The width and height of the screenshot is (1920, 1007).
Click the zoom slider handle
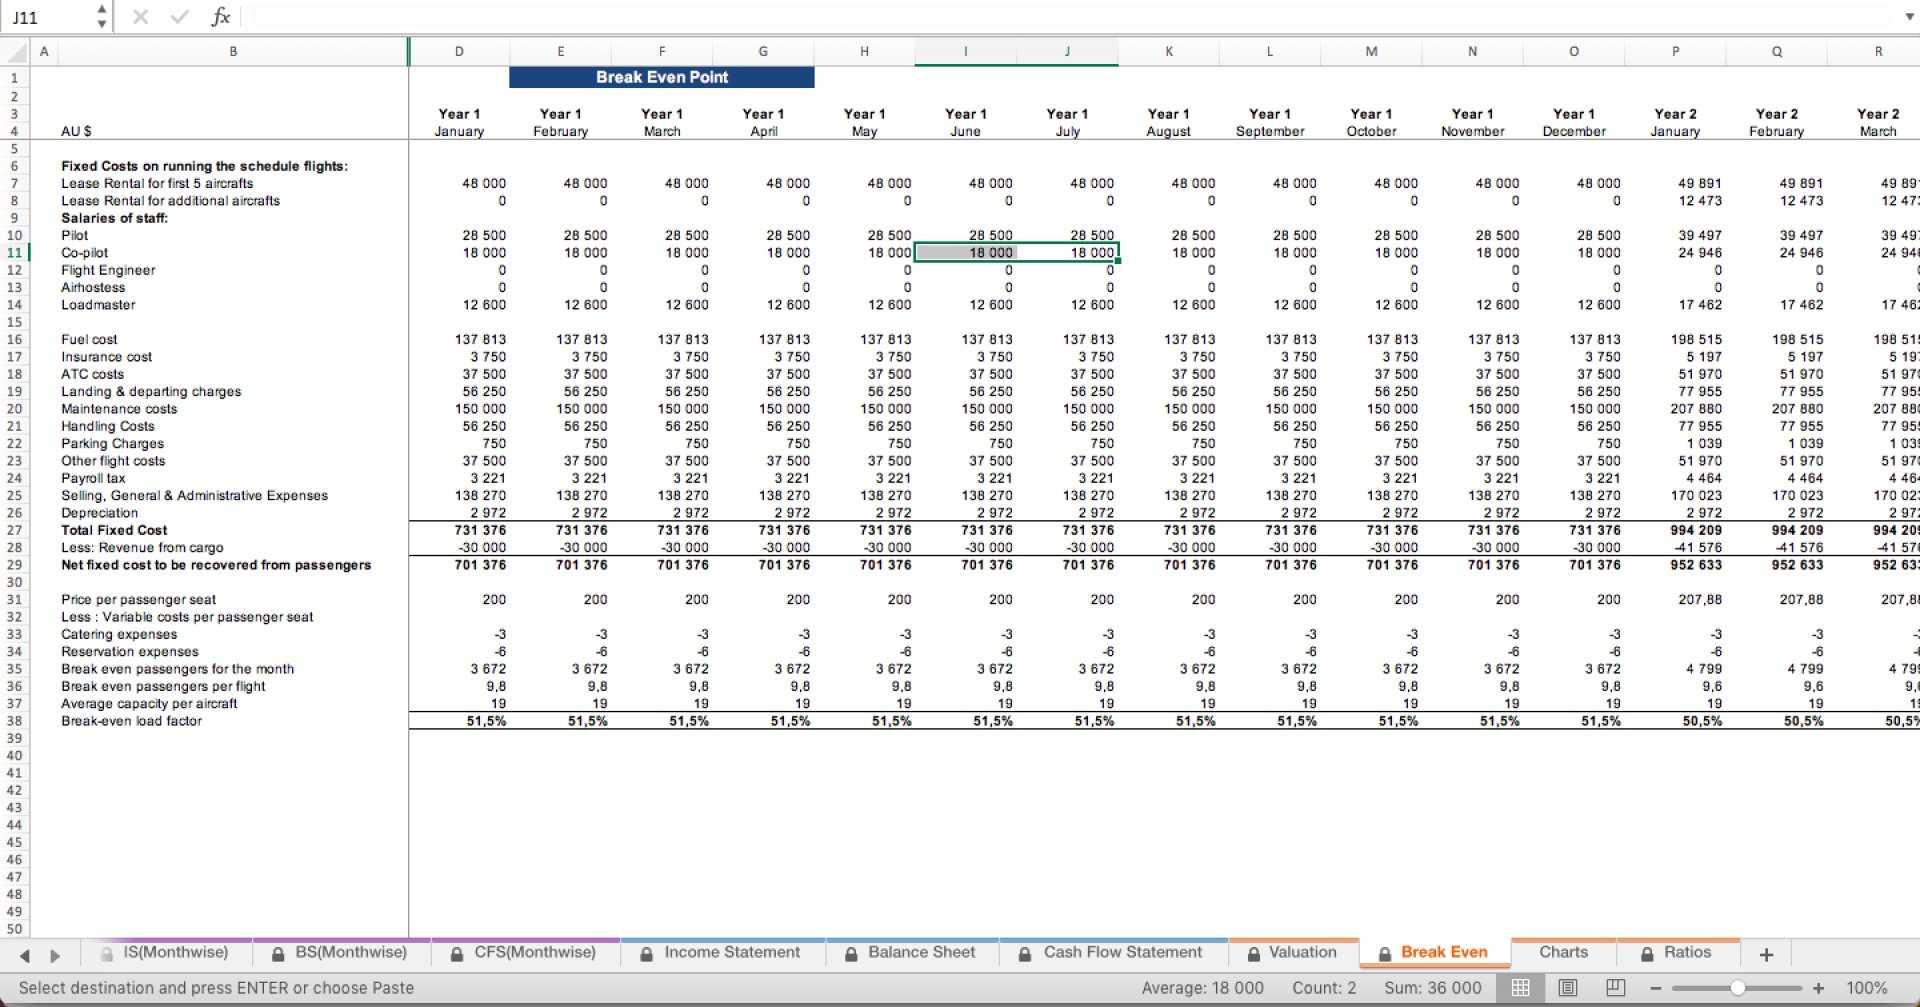[1738, 986]
